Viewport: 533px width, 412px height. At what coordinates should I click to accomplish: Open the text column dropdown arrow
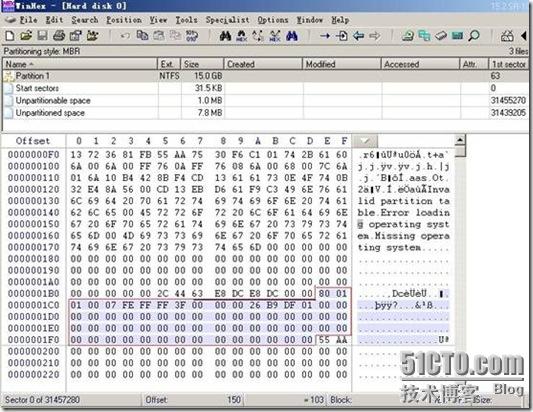point(365,140)
